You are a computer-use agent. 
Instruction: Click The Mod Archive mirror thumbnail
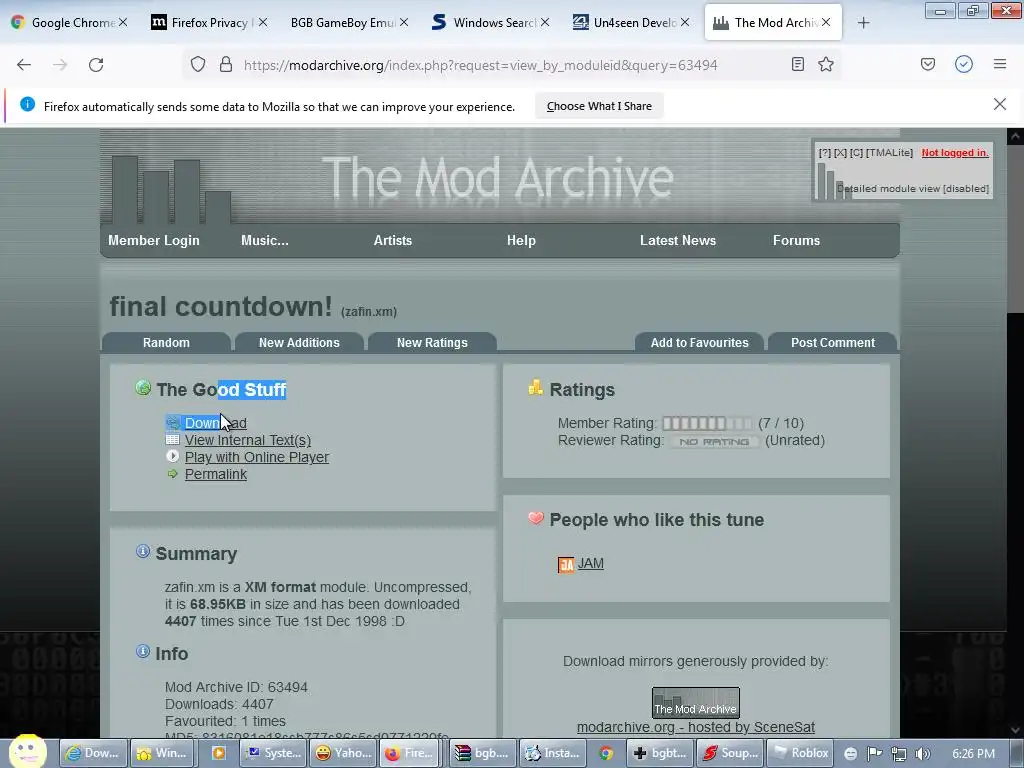[x=696, y=703]
